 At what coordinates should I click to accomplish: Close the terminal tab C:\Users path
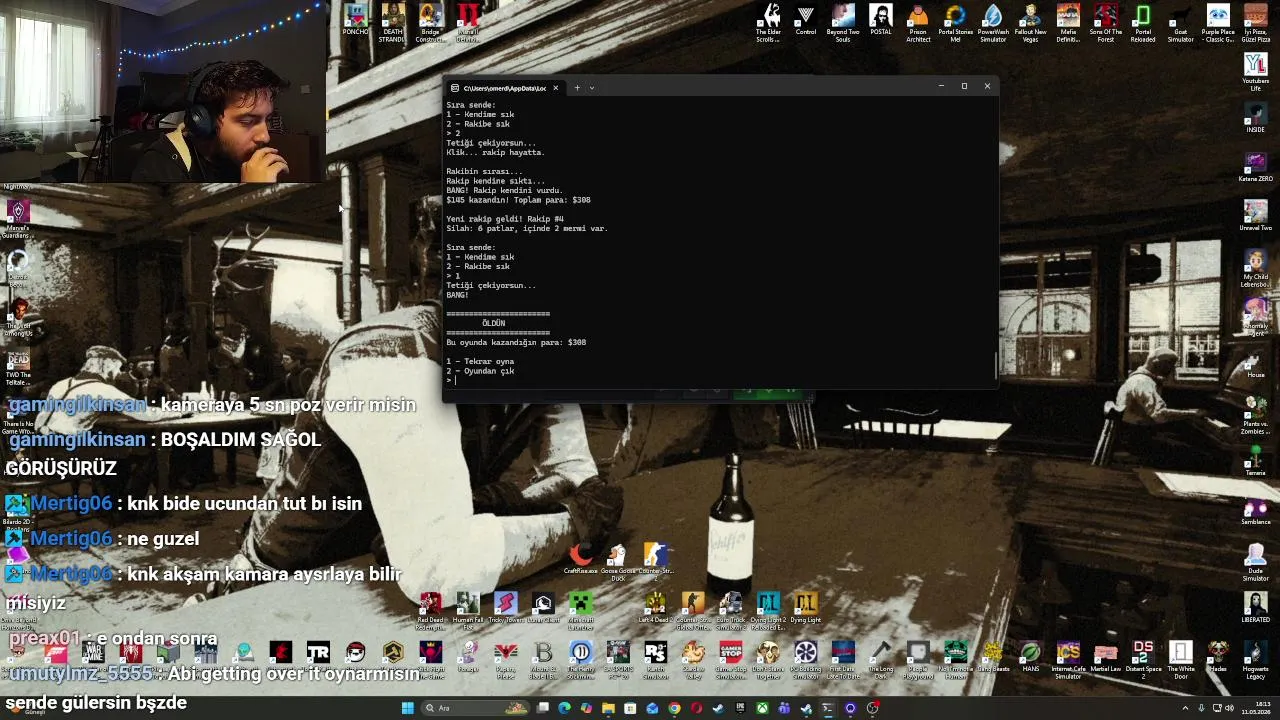pos(555,88)
